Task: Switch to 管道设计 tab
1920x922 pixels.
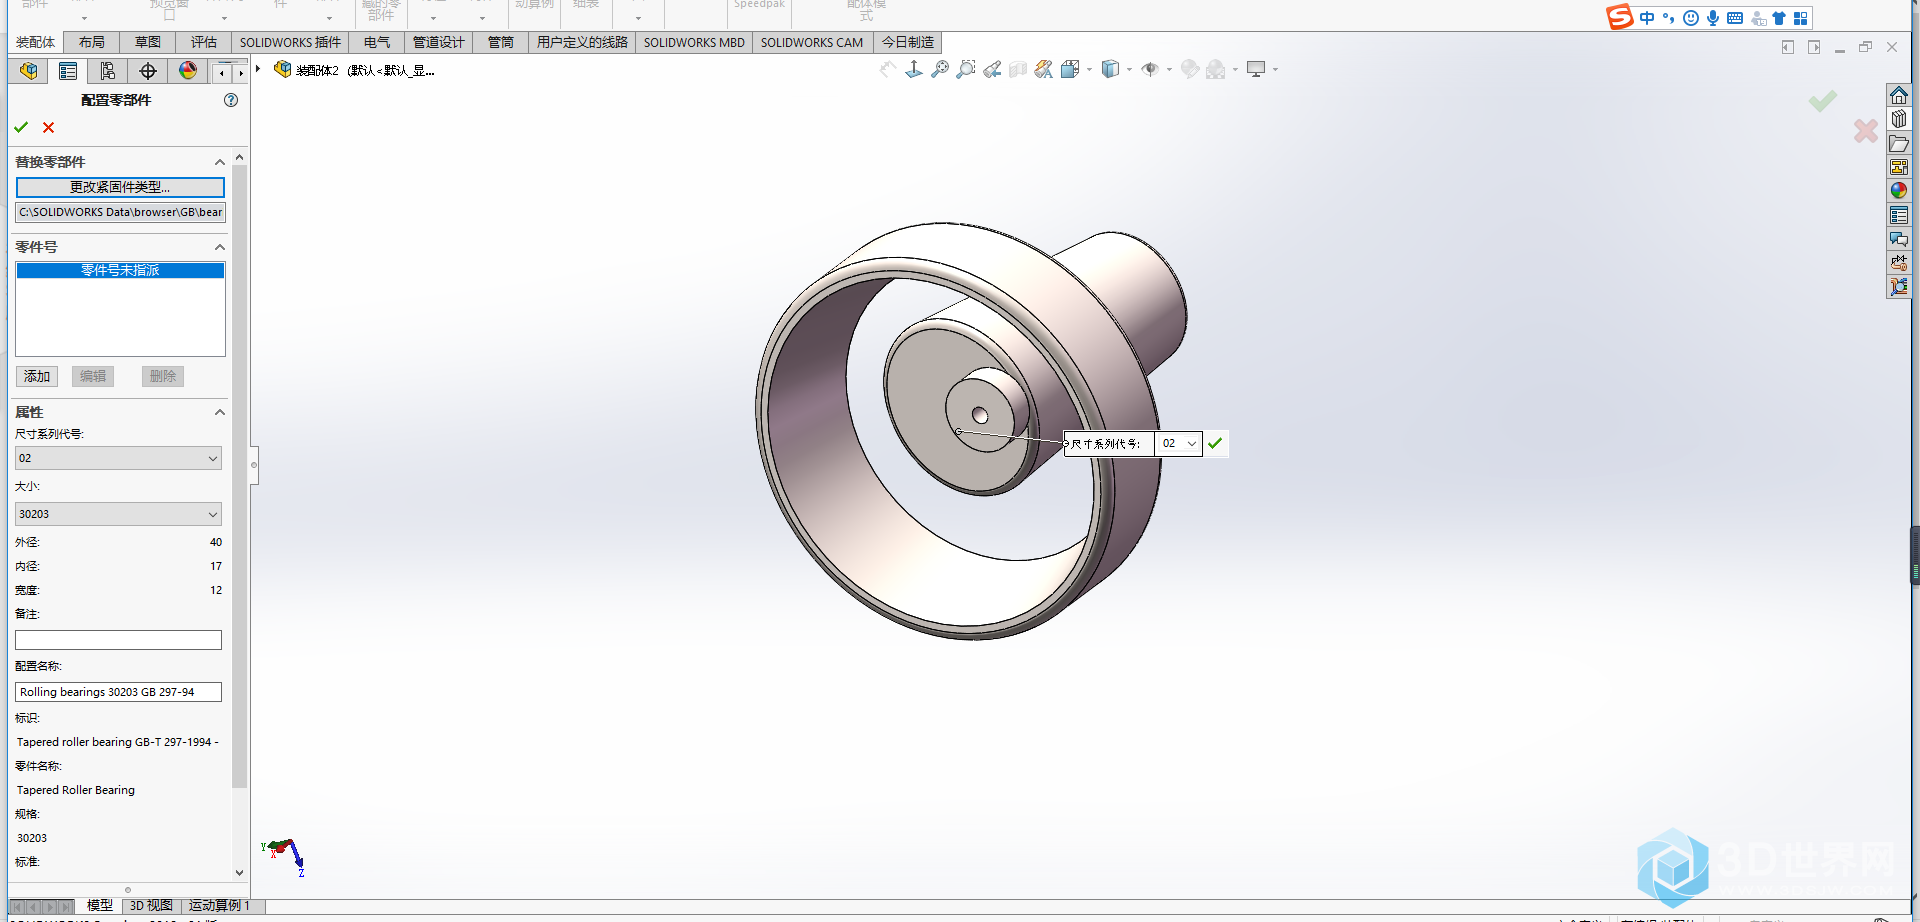Action: click(x=439, y=42)
